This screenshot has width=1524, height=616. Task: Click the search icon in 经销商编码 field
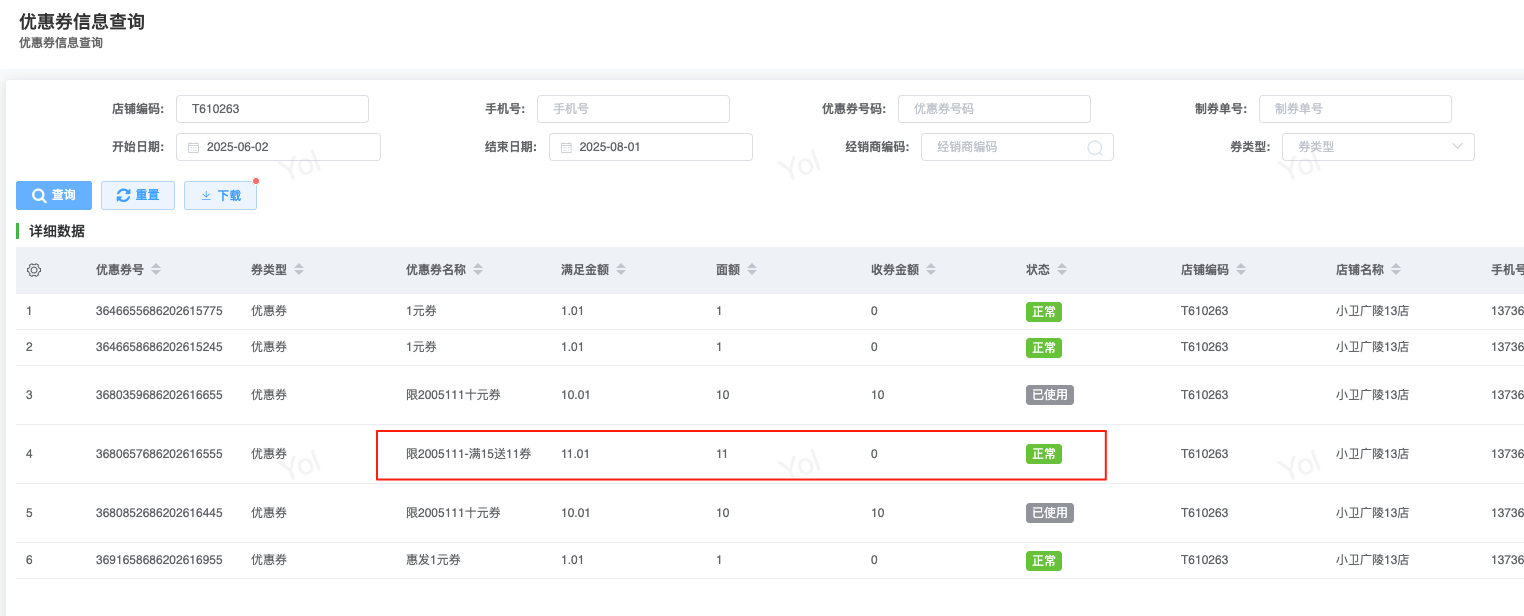point(1095,147)
